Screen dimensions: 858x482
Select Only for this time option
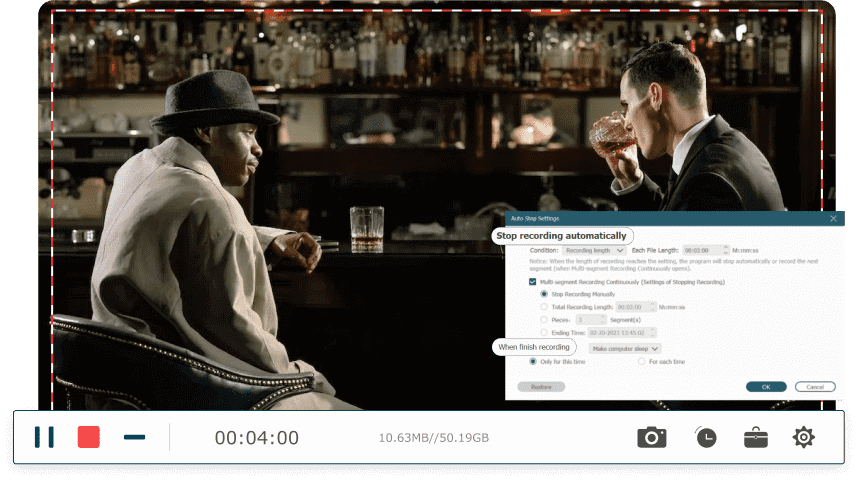coord(532,362)
